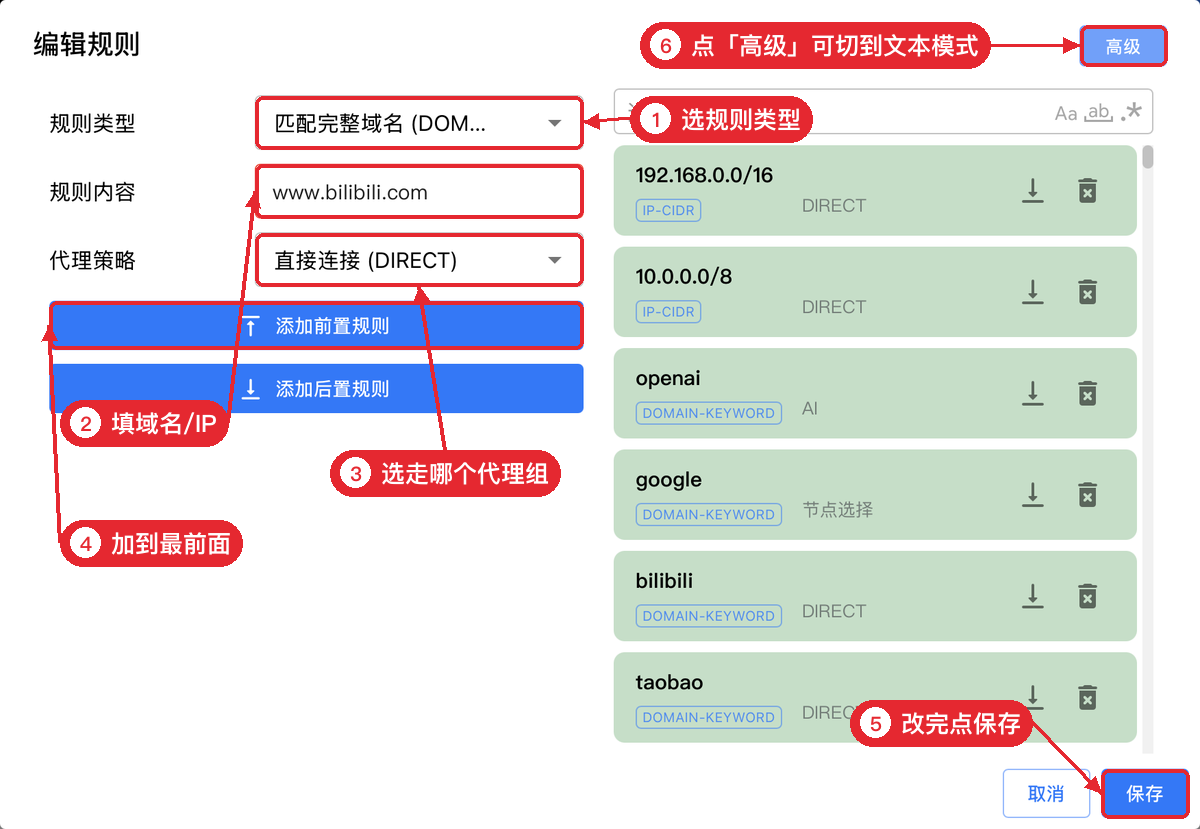
Task: Click the arrow icon on the bilibili rule
Action: (1033, 596)
